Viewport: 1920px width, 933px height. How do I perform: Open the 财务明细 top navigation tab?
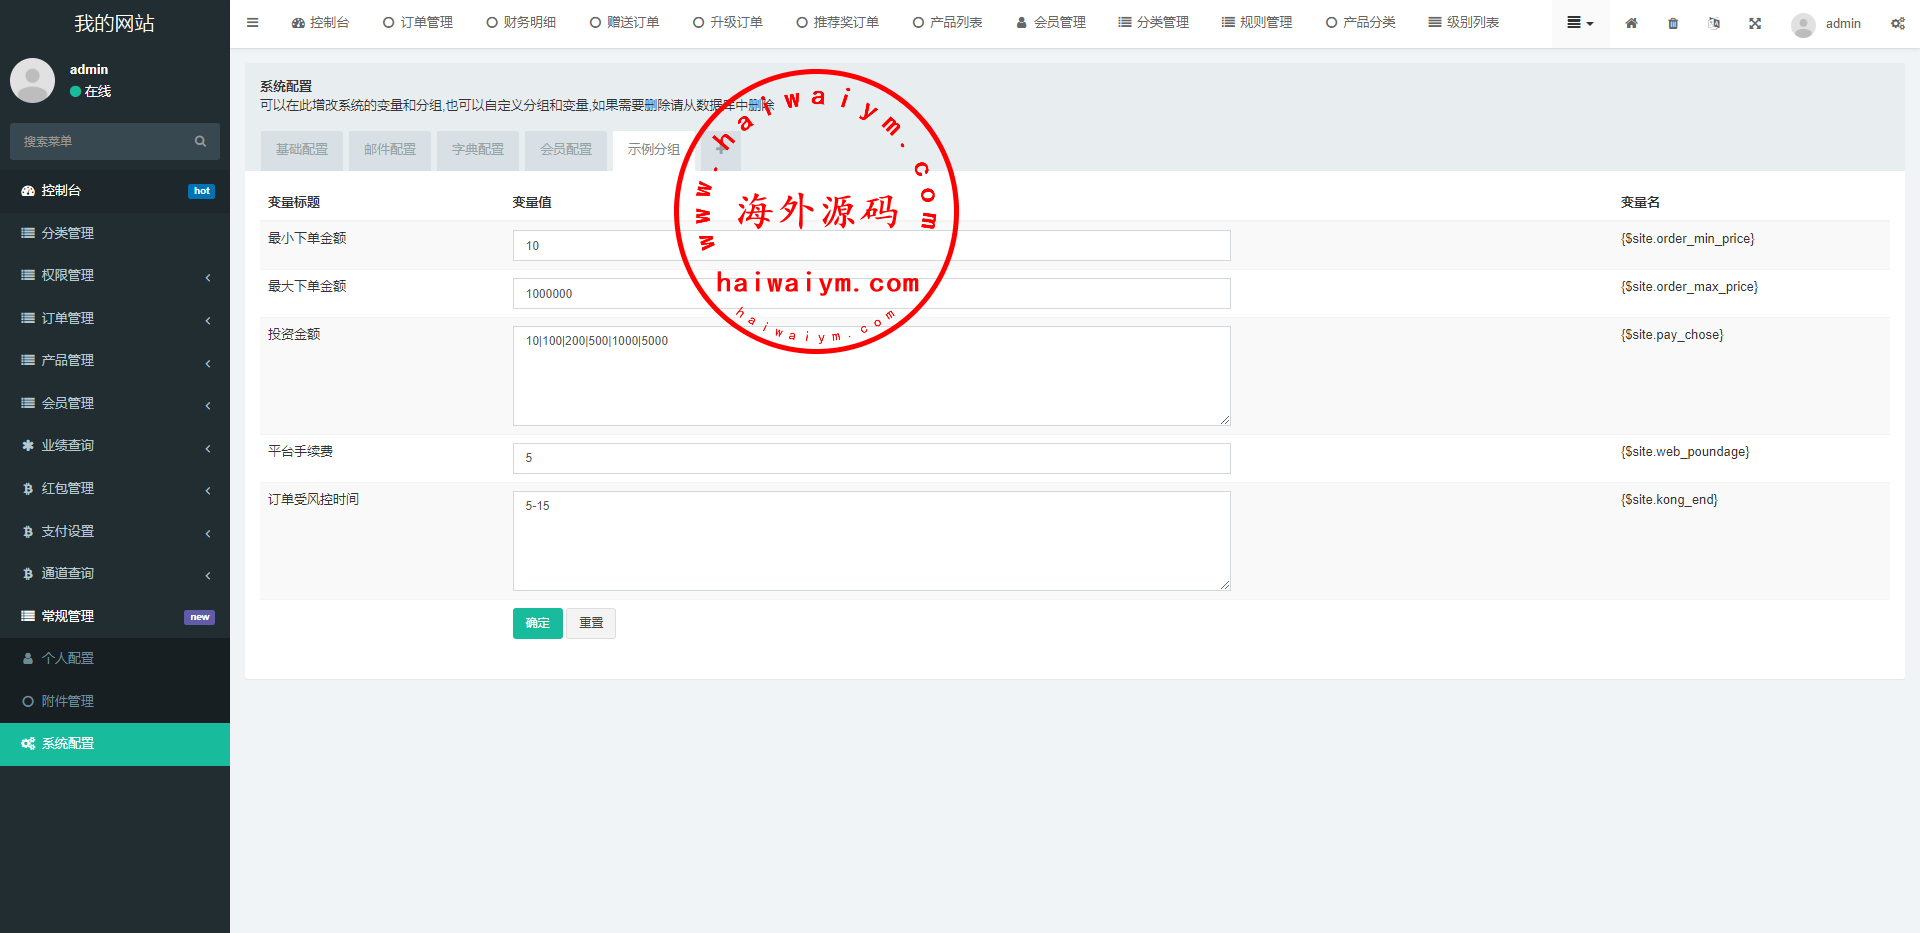pos(521,23)
